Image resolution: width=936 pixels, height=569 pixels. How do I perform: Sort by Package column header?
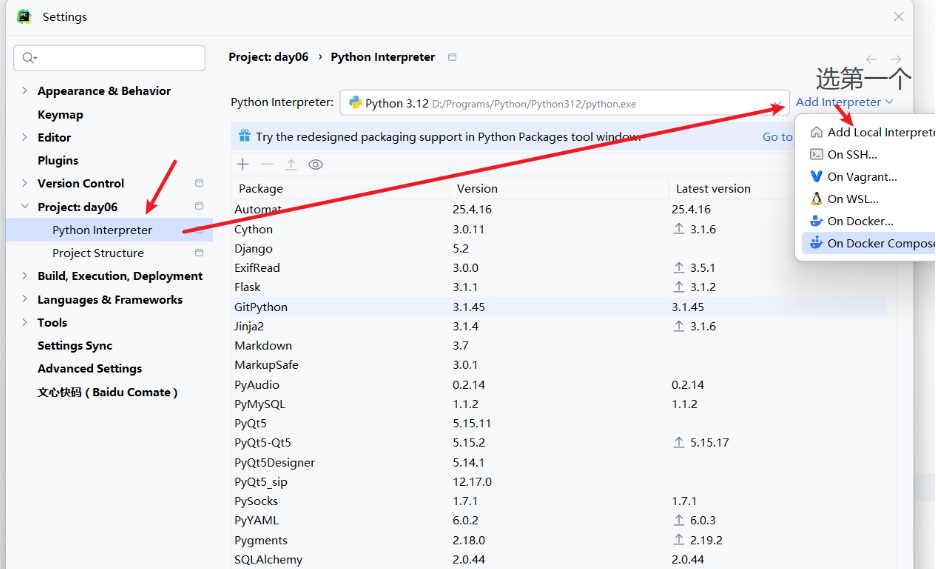point(261,188)
